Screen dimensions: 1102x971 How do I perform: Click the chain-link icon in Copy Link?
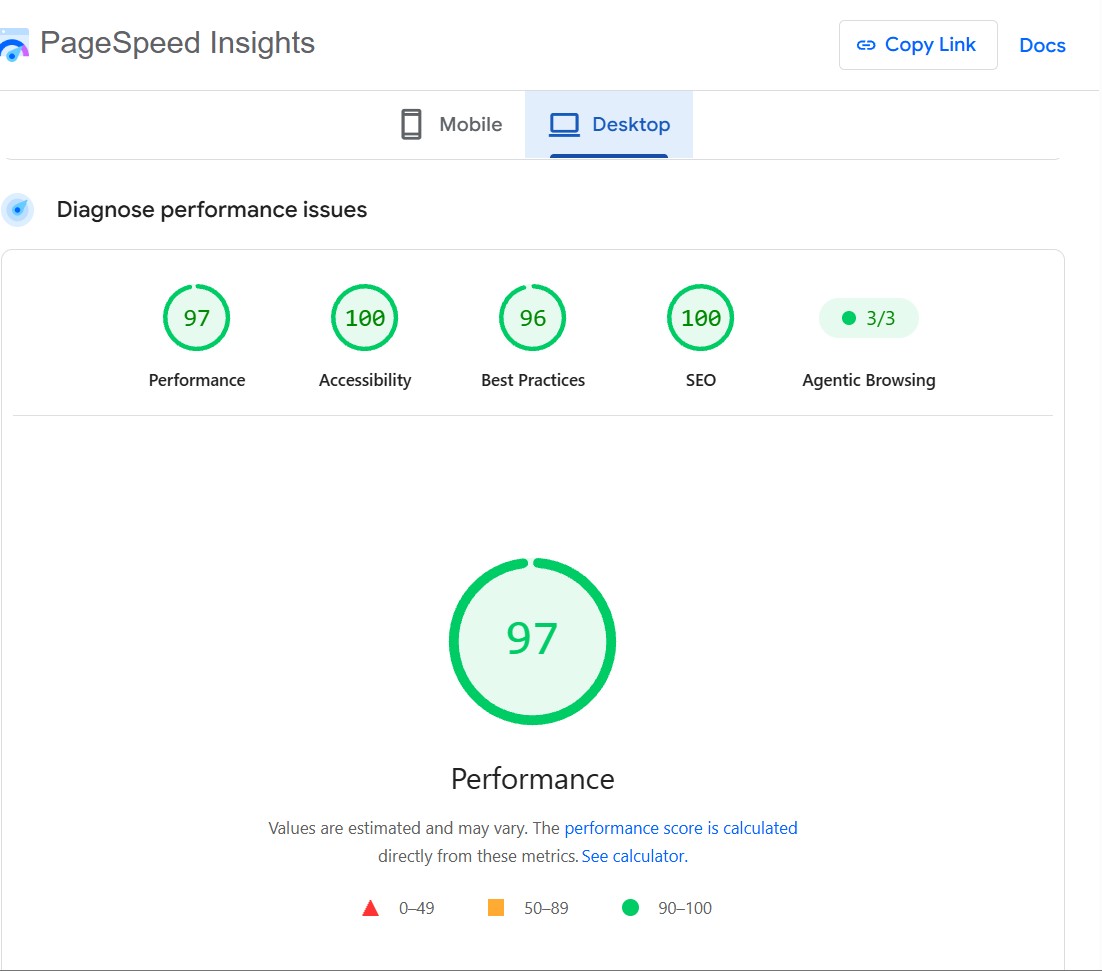click(866, 45)
